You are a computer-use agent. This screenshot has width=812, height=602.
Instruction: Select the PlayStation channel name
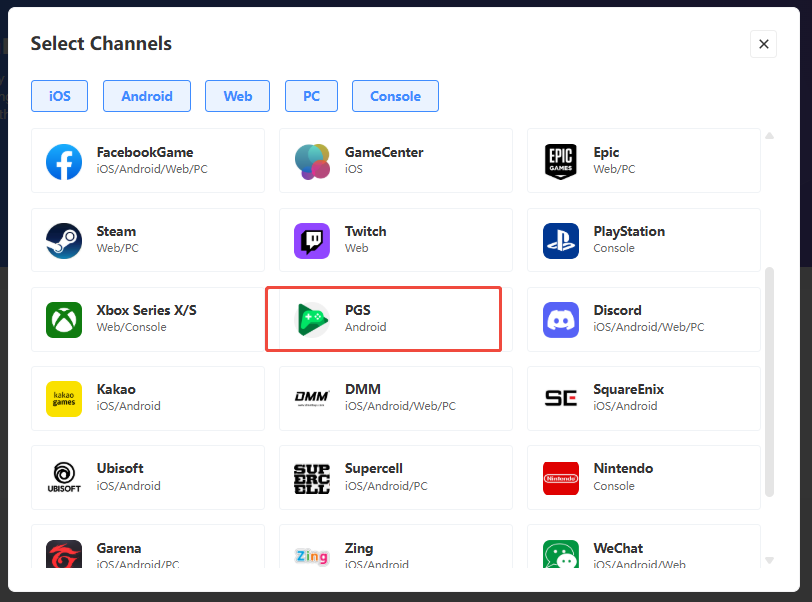(629, 232)
